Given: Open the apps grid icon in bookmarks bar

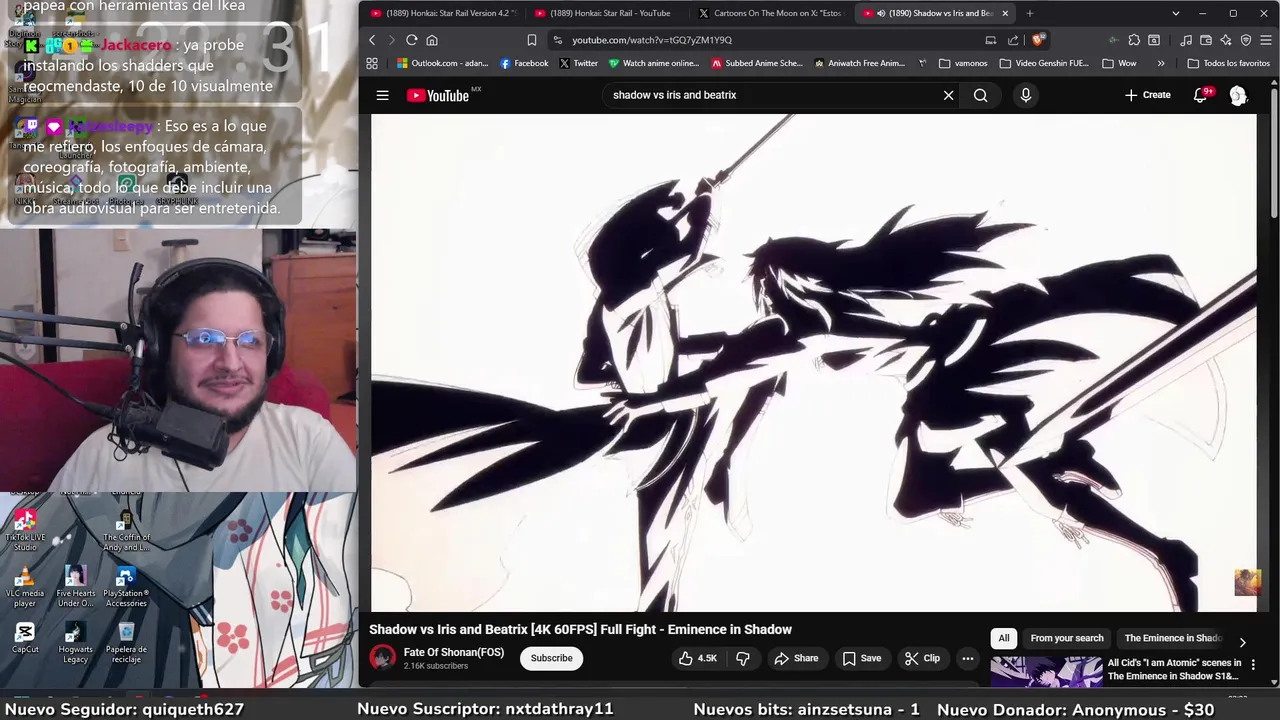Looking at the screenshot, I should (372, 63).
